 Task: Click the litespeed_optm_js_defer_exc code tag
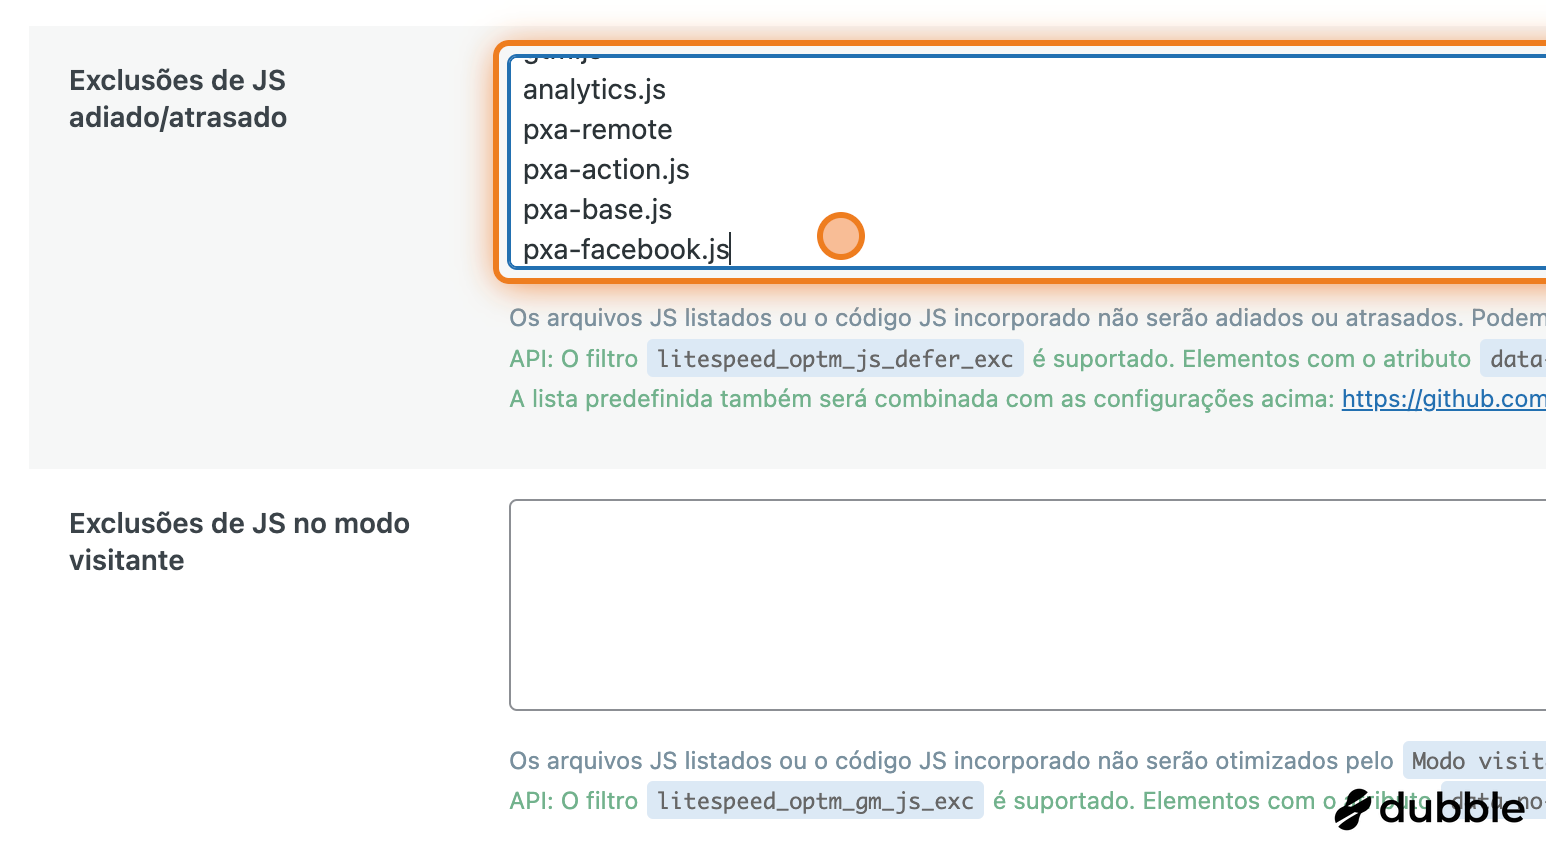point(835,359)
